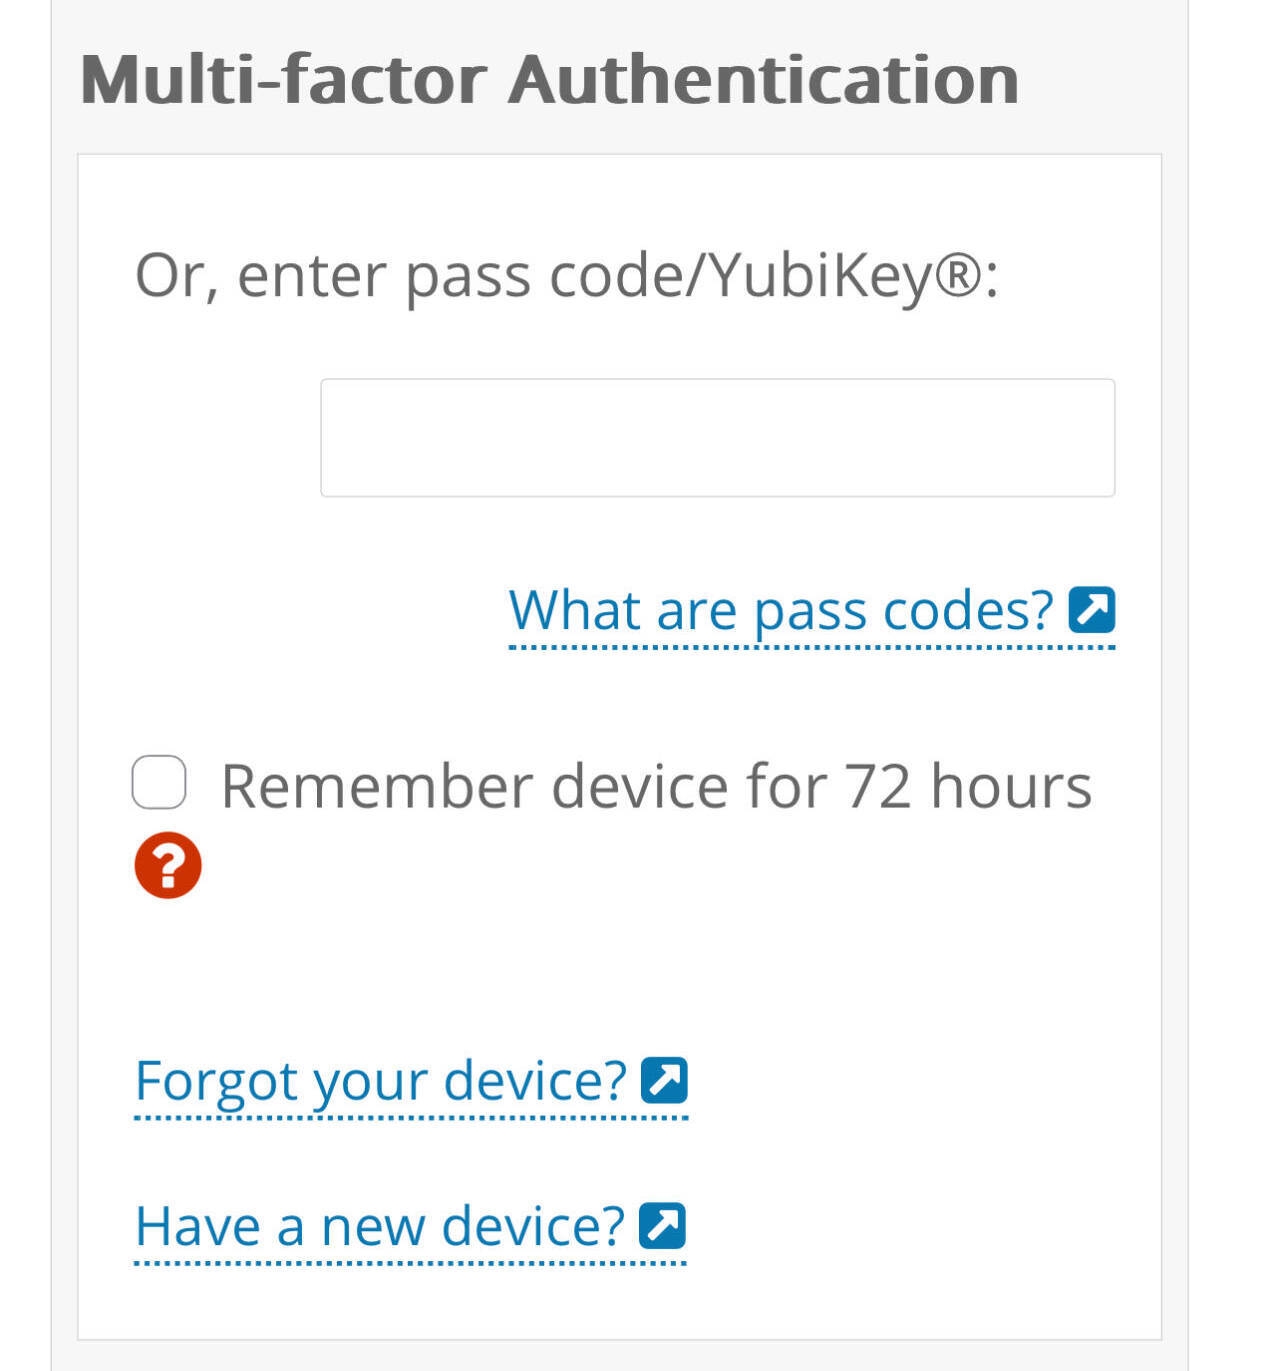
Task: Select the YubiKey pass code text box
Action: coord(717,438)
